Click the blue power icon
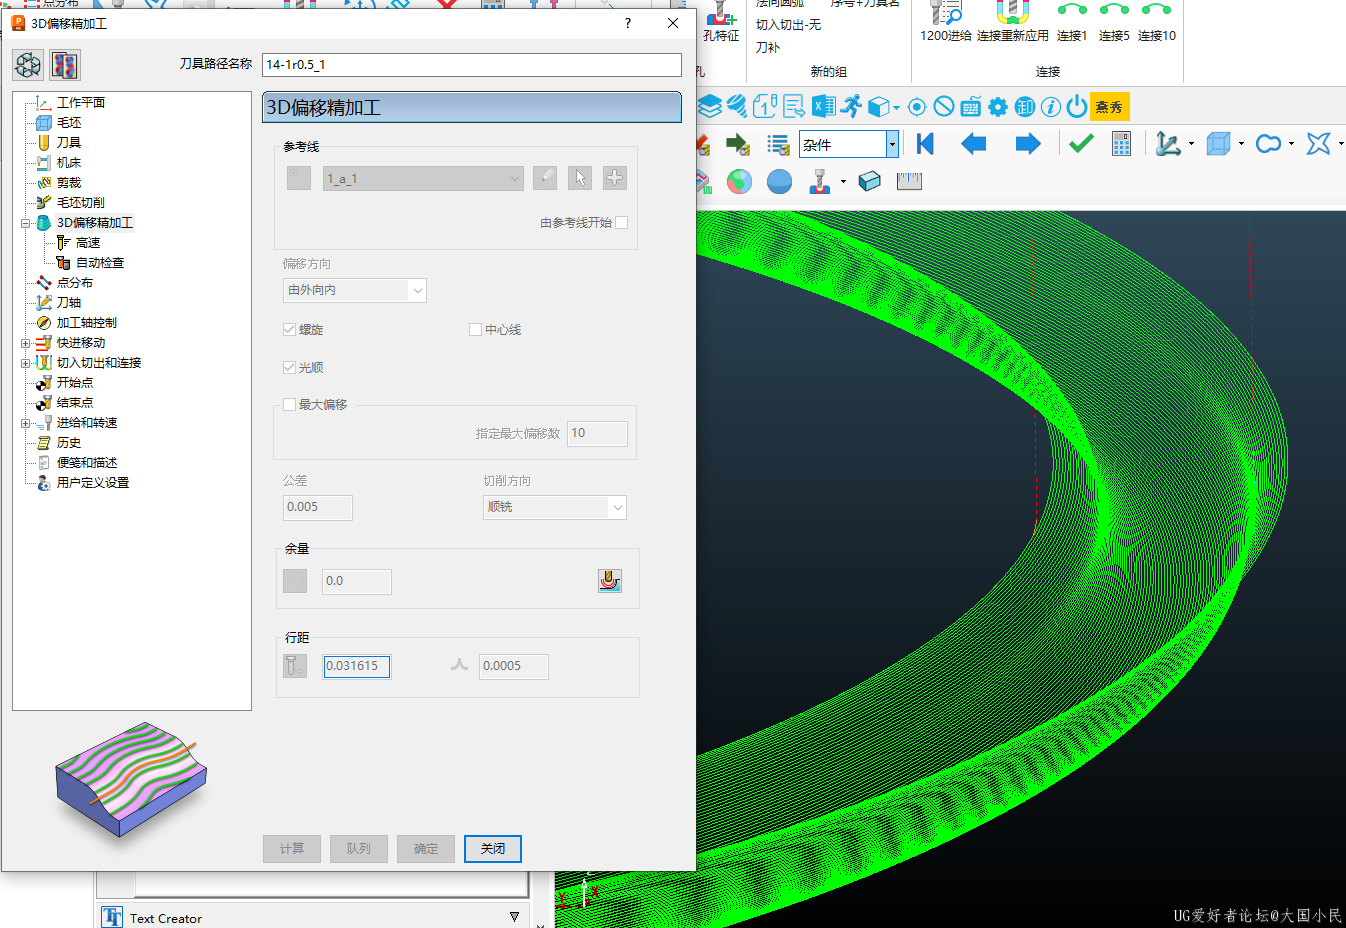This screenshot has height=928, width=1346. tap(1077, 107)
